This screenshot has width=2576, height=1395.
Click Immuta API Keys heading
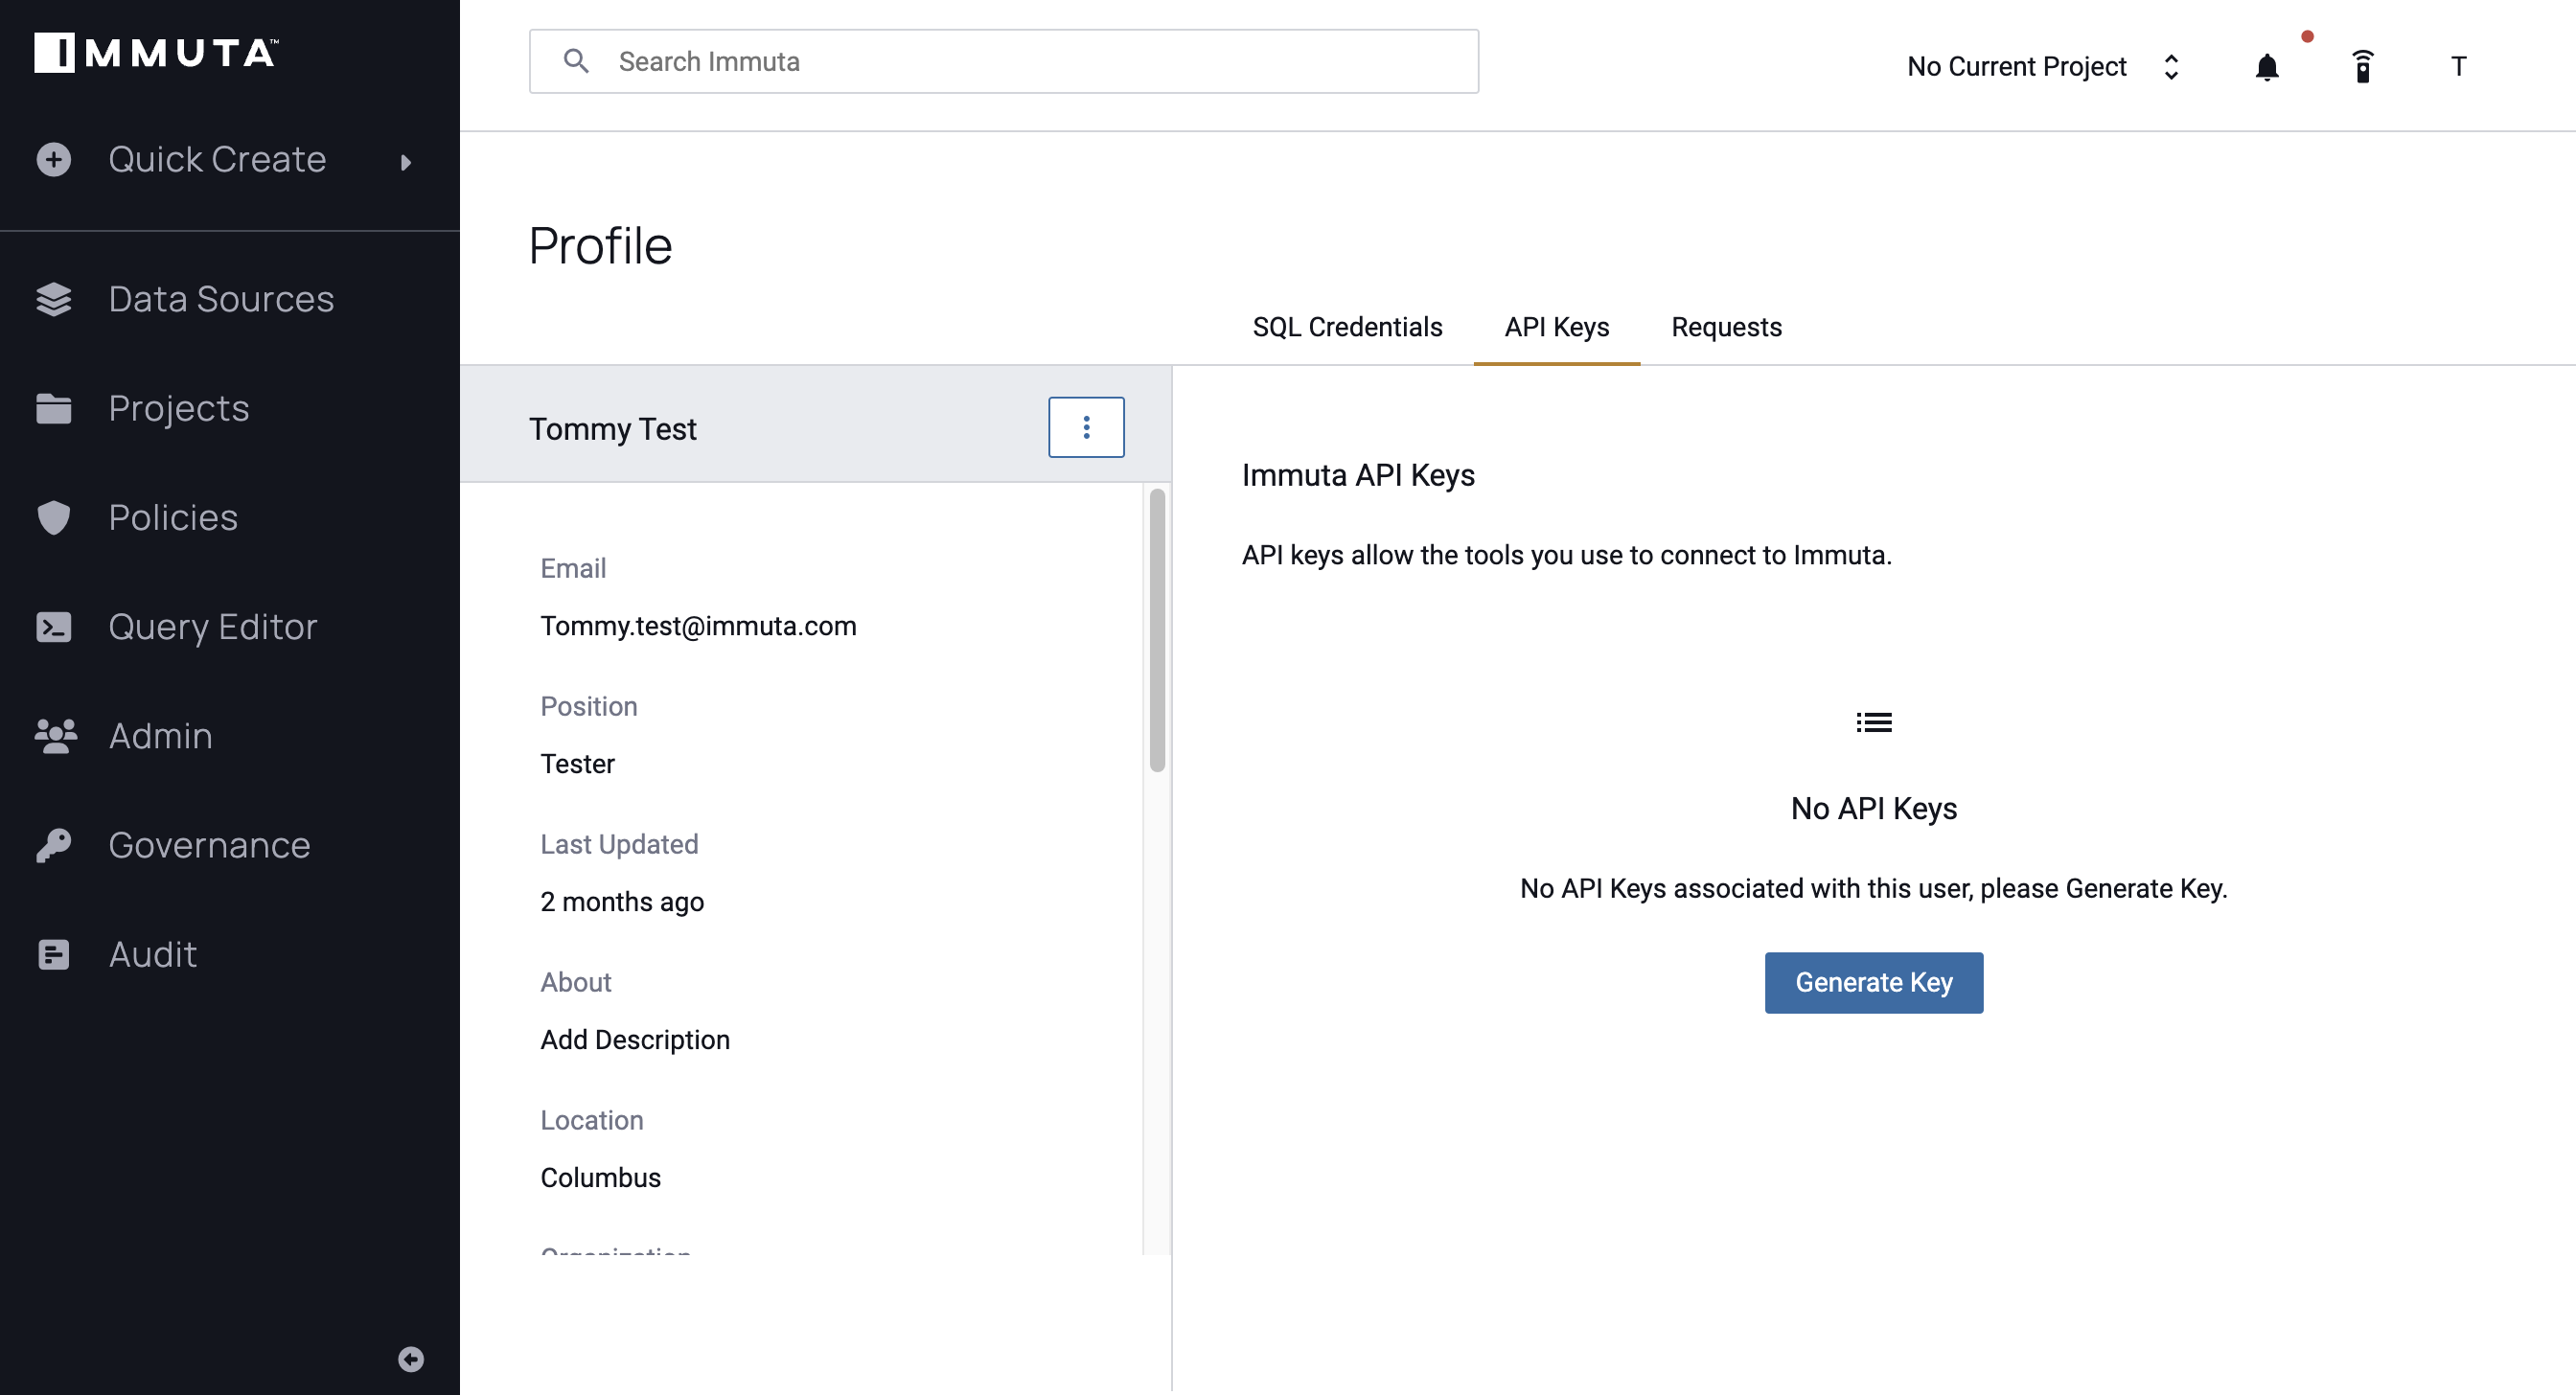click(1358, 475)
